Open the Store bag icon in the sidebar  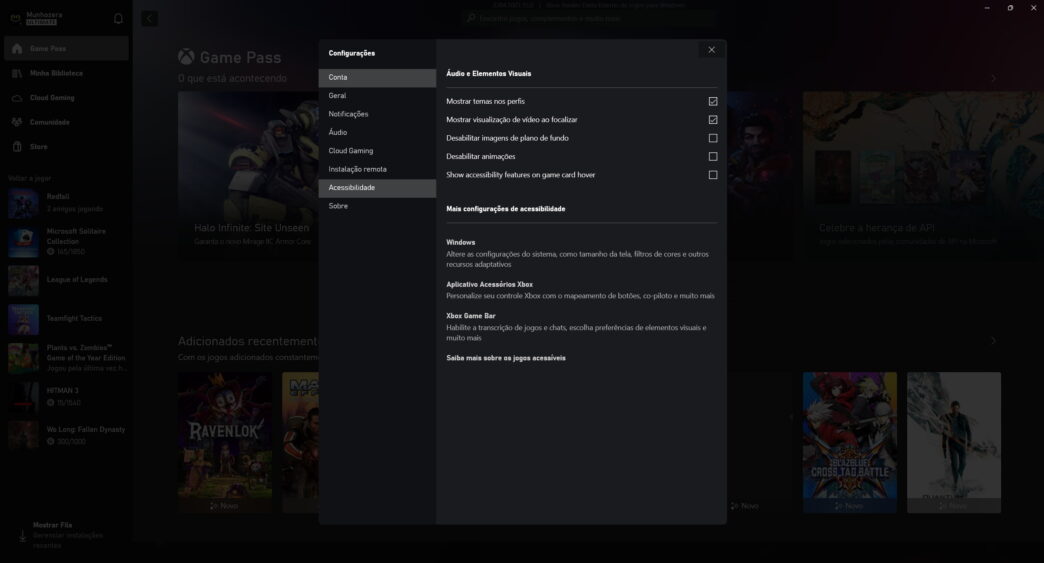pyautogui.click(x=17, y=146)
